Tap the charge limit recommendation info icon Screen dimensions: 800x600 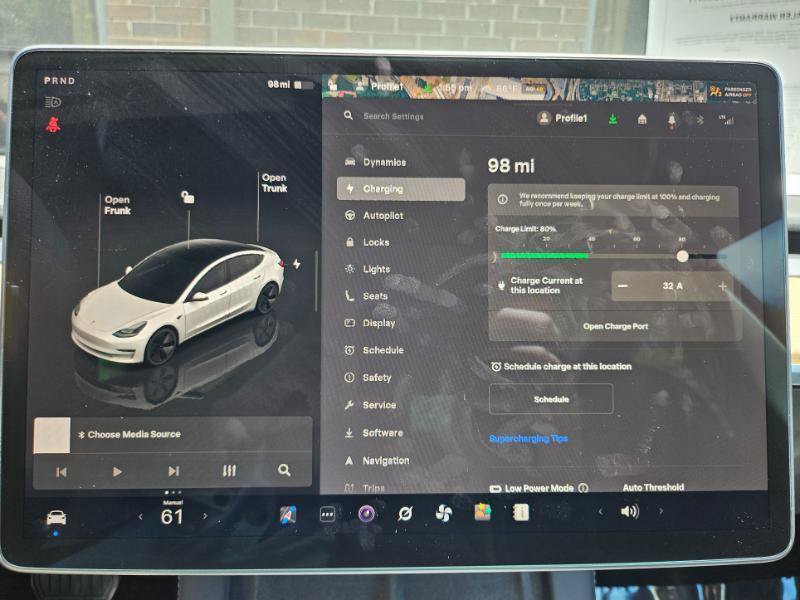[503, 199]
